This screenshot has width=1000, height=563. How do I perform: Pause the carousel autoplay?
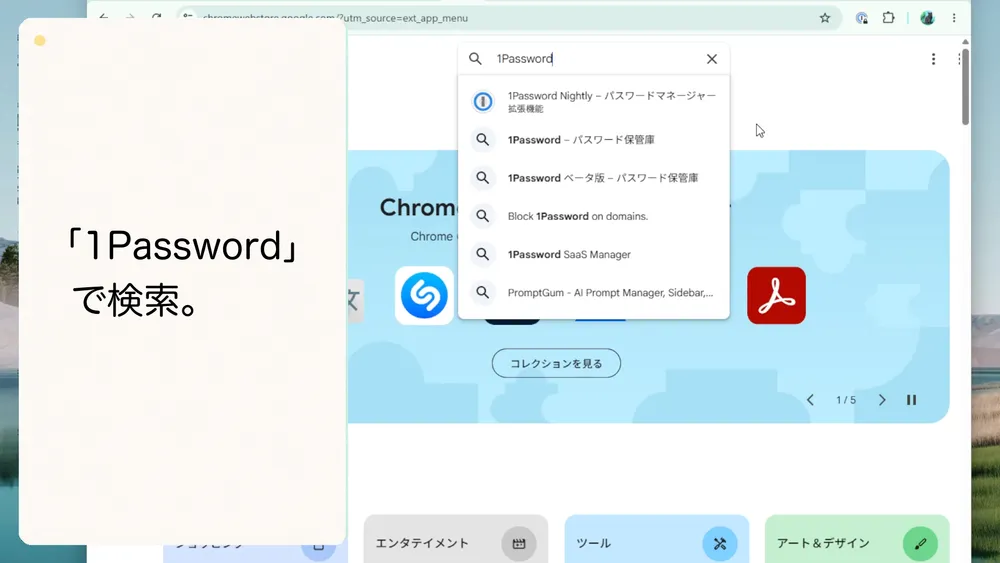911,400
